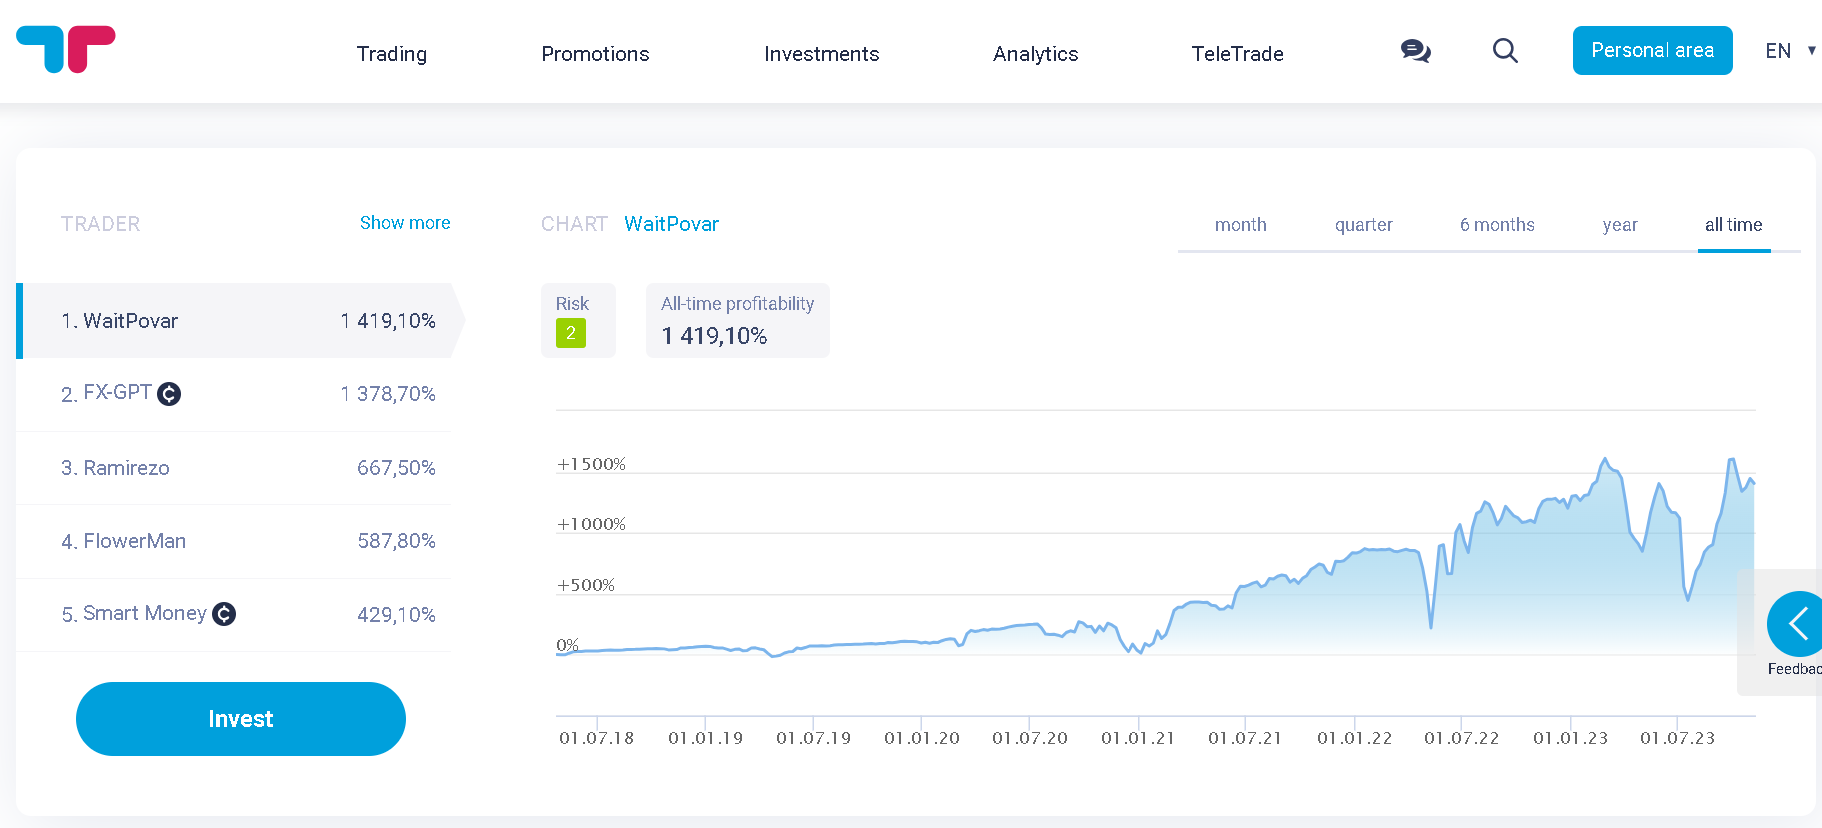The height and width of the screenshot is (828, 1822).
Task: Expand the Feedback side panel arrow
Action: (x=1796, y=624)
